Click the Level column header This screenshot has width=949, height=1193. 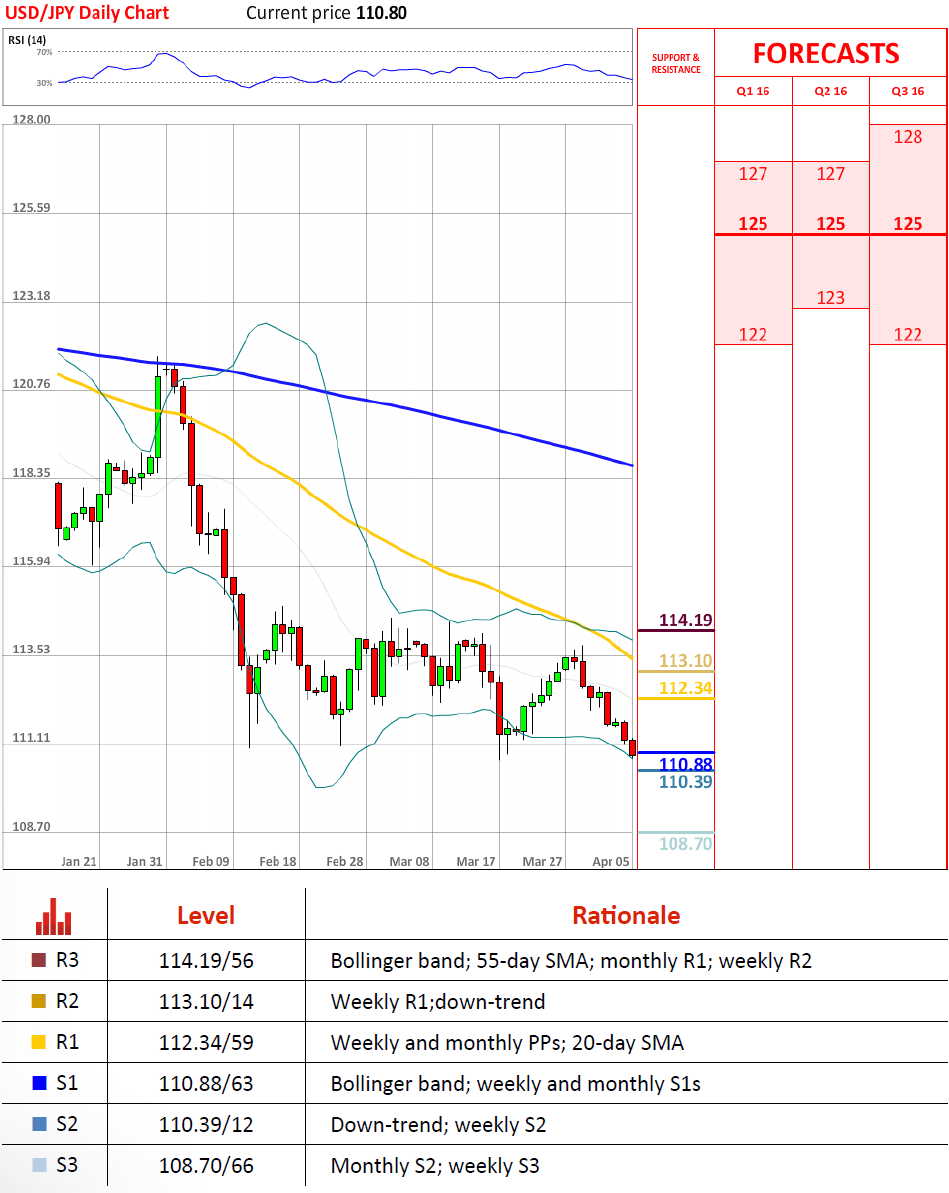point(206,915)
